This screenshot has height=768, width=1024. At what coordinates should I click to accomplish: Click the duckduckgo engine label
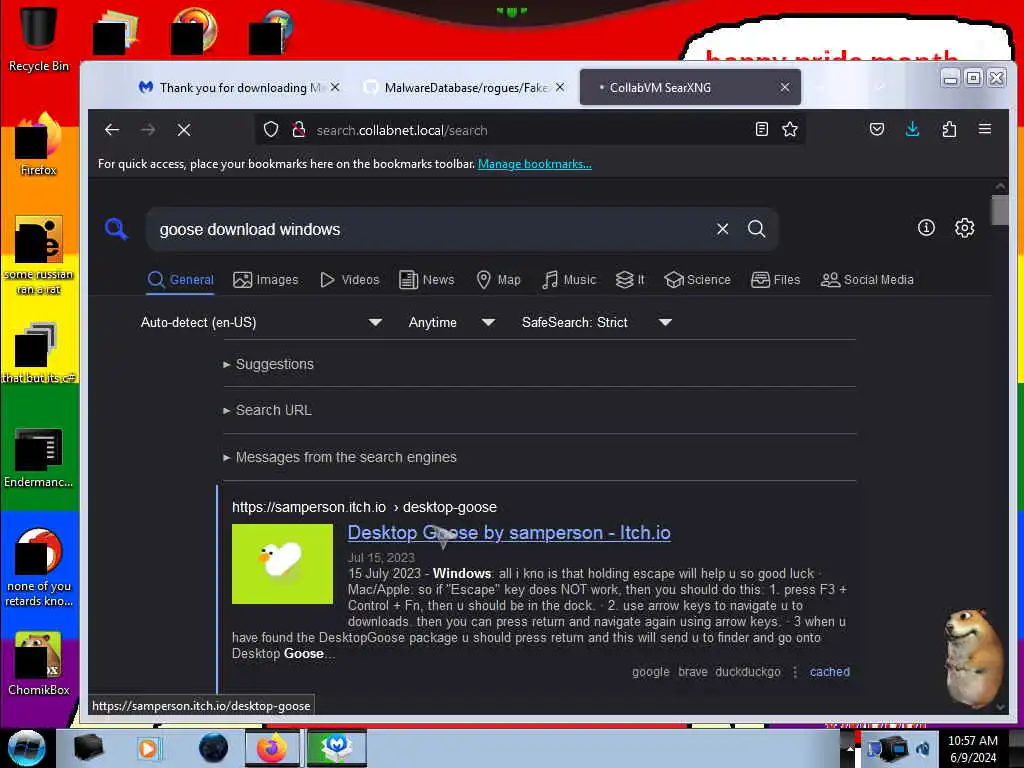coord(748,672)
